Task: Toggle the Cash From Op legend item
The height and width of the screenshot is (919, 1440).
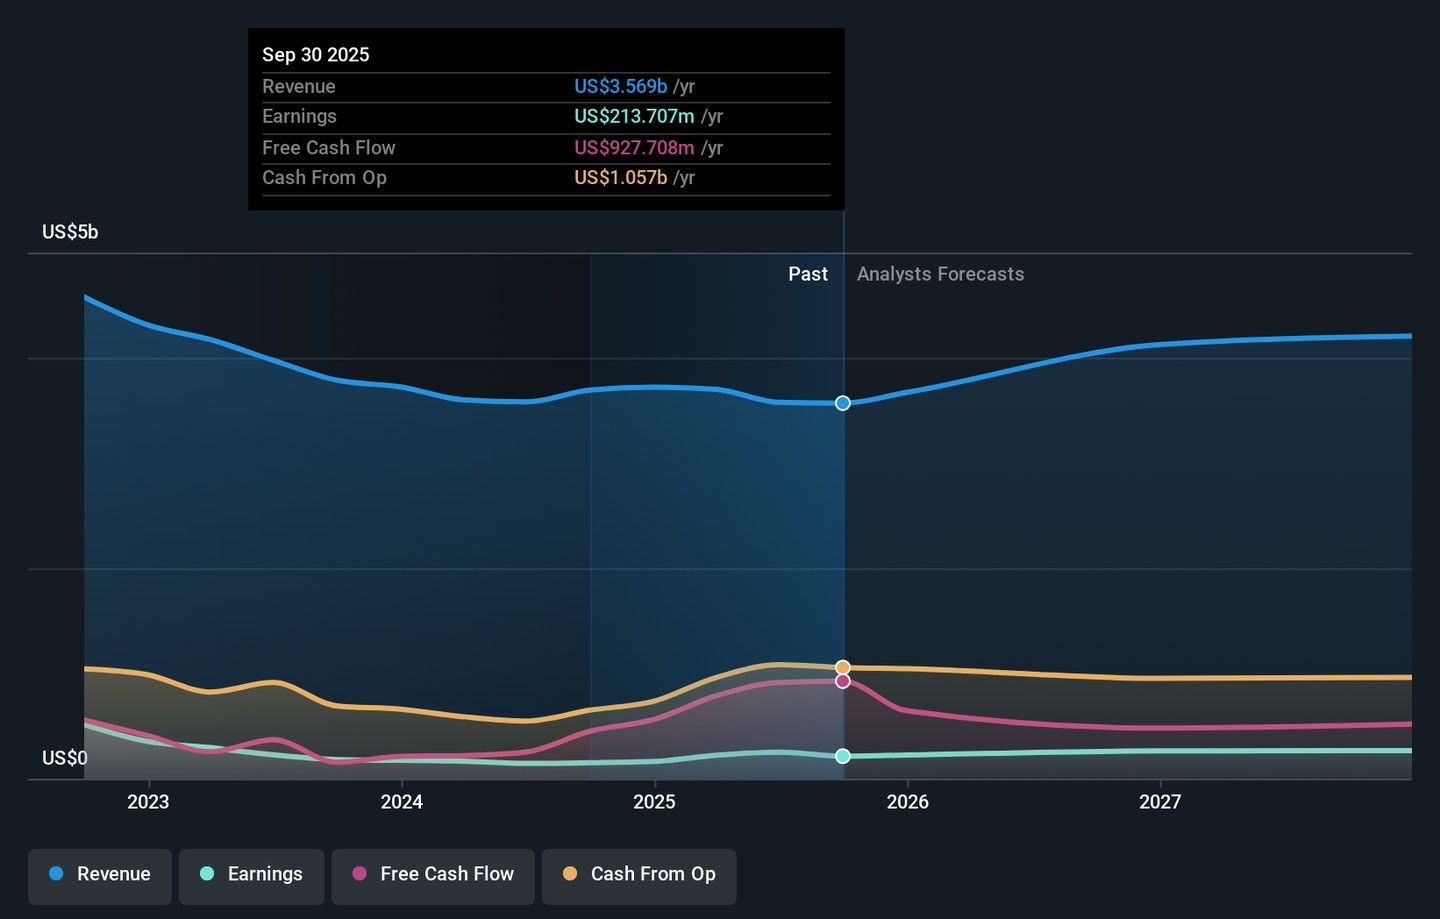Action: [639, 874]
